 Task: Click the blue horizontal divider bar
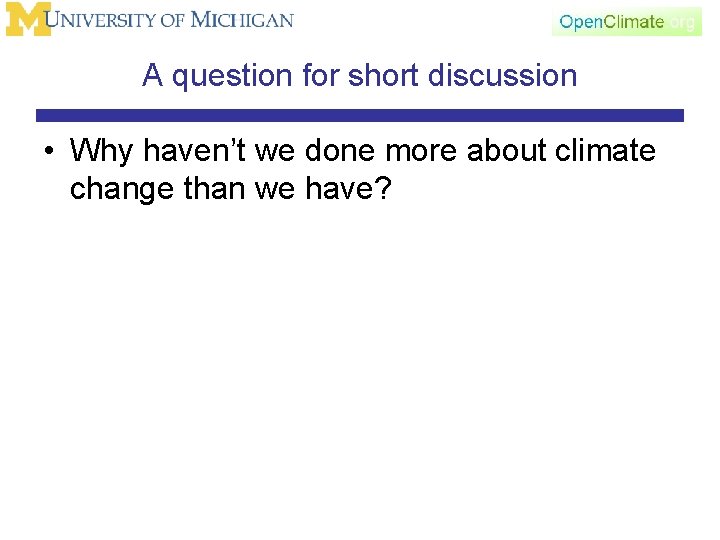[359, 115]
